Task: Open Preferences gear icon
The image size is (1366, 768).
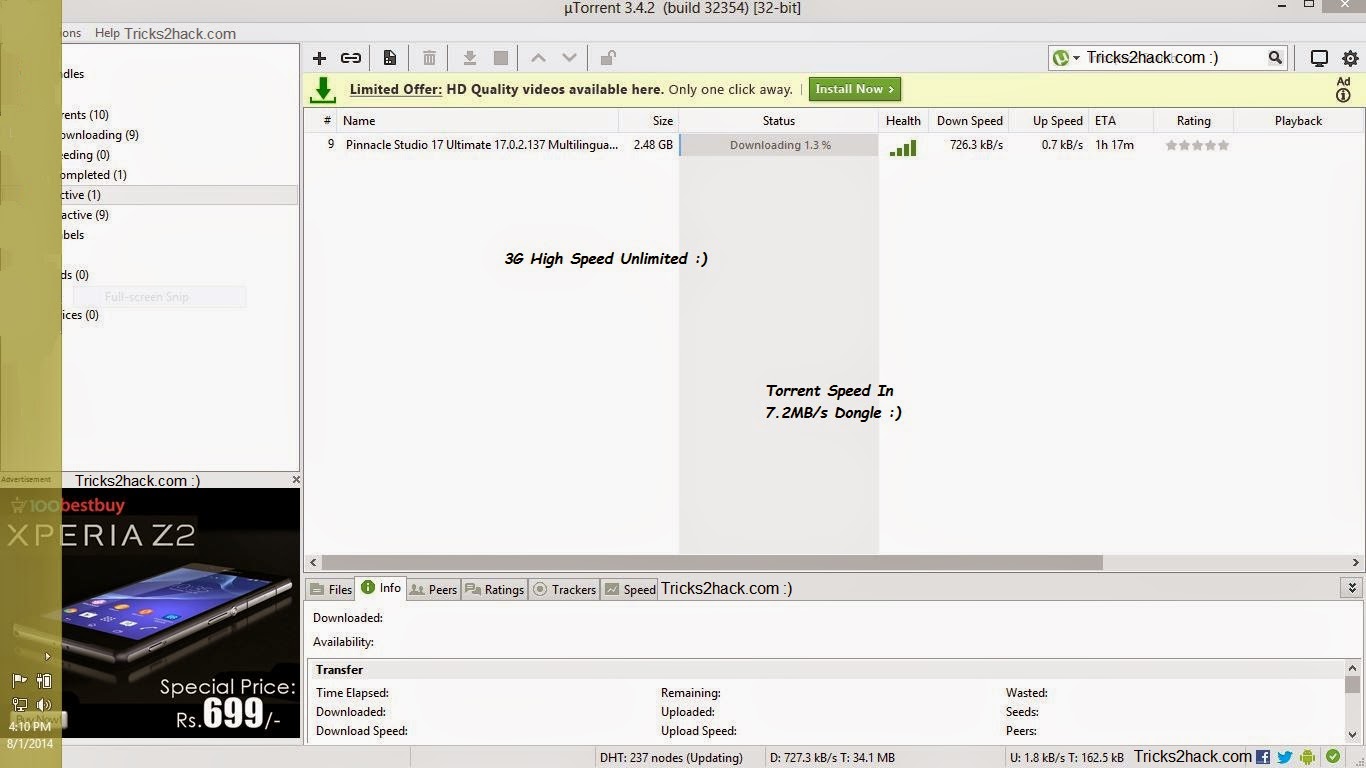Action: 1351,58
